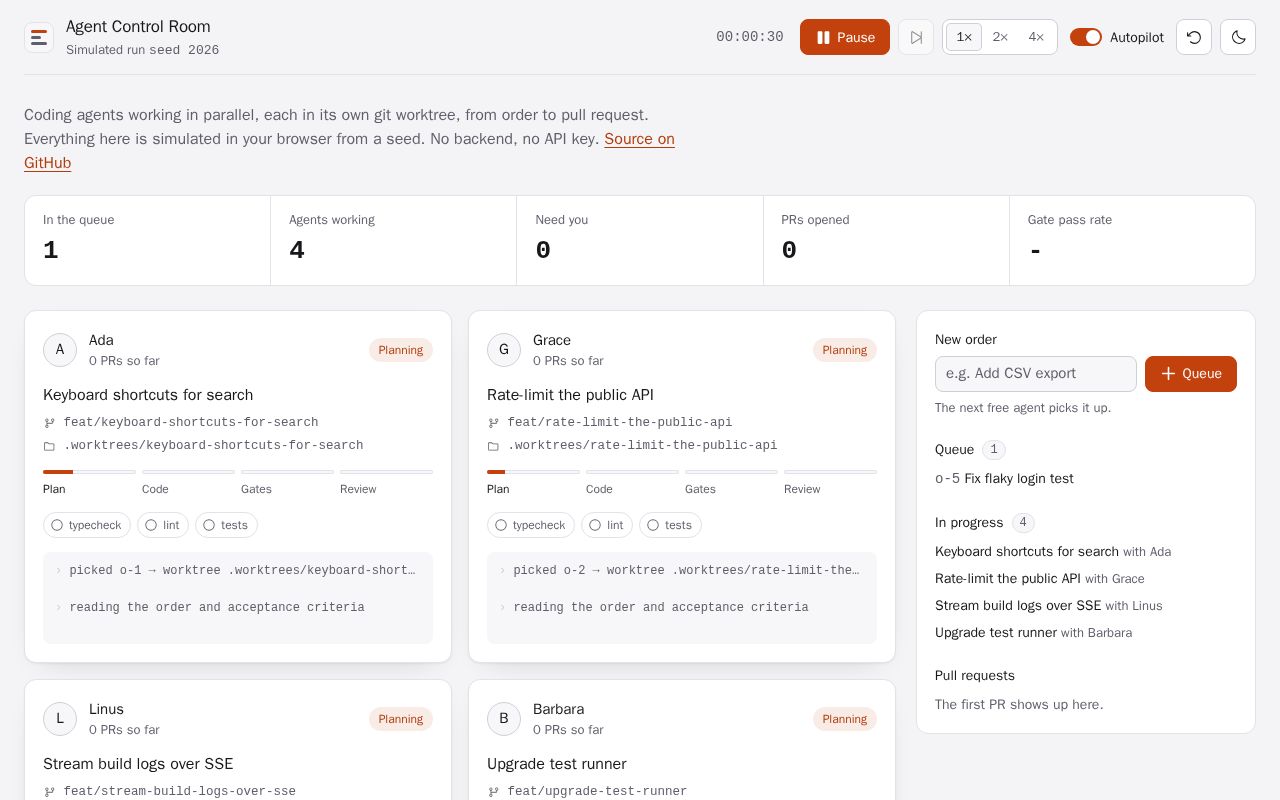Click Ada's avatar circle
The width and height of the screenshot is (1280, 800).
coord(60,350)
